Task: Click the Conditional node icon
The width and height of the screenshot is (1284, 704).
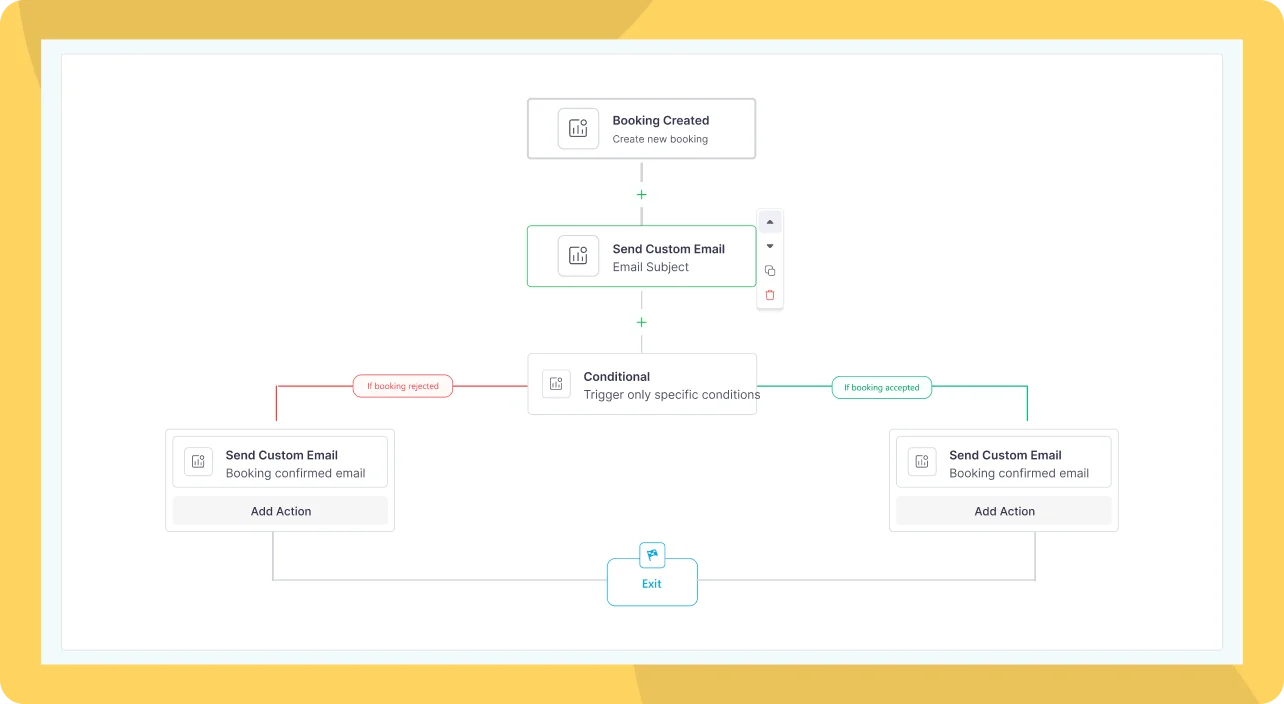Action: coord(556,384)
